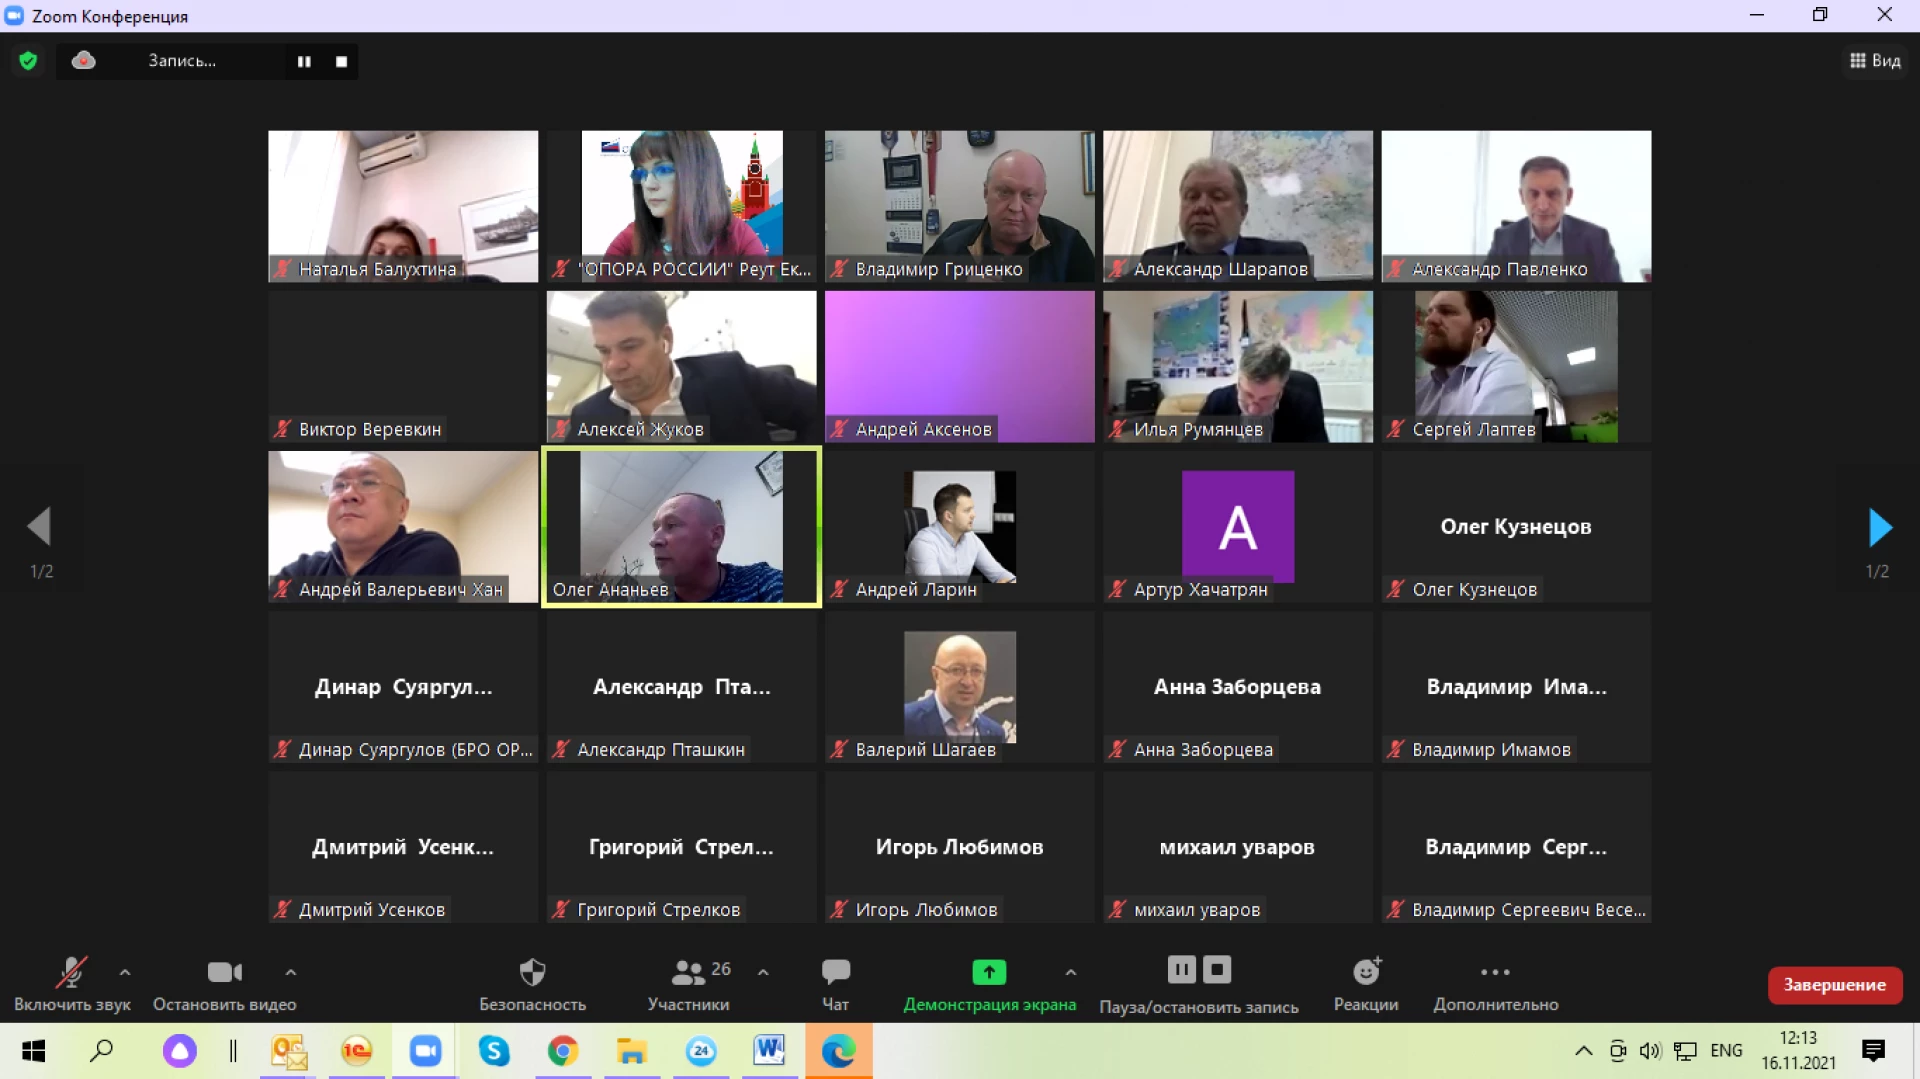Select Владимир Гриценко video tile
This screenshot has height=1079, width=1920.
[x=959, y=206]
